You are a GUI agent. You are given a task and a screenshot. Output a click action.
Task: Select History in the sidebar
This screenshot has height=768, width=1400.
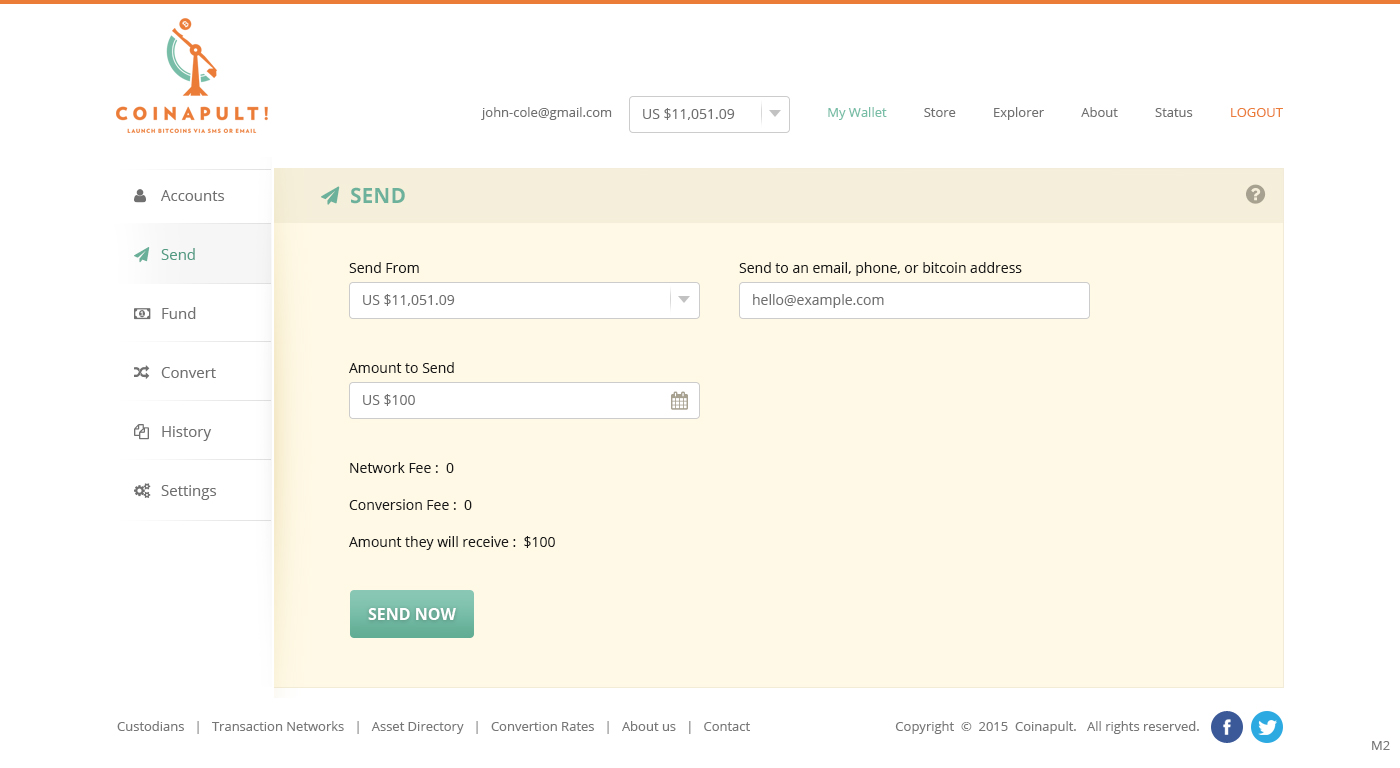pyautogui.click(x=193, y=431)
